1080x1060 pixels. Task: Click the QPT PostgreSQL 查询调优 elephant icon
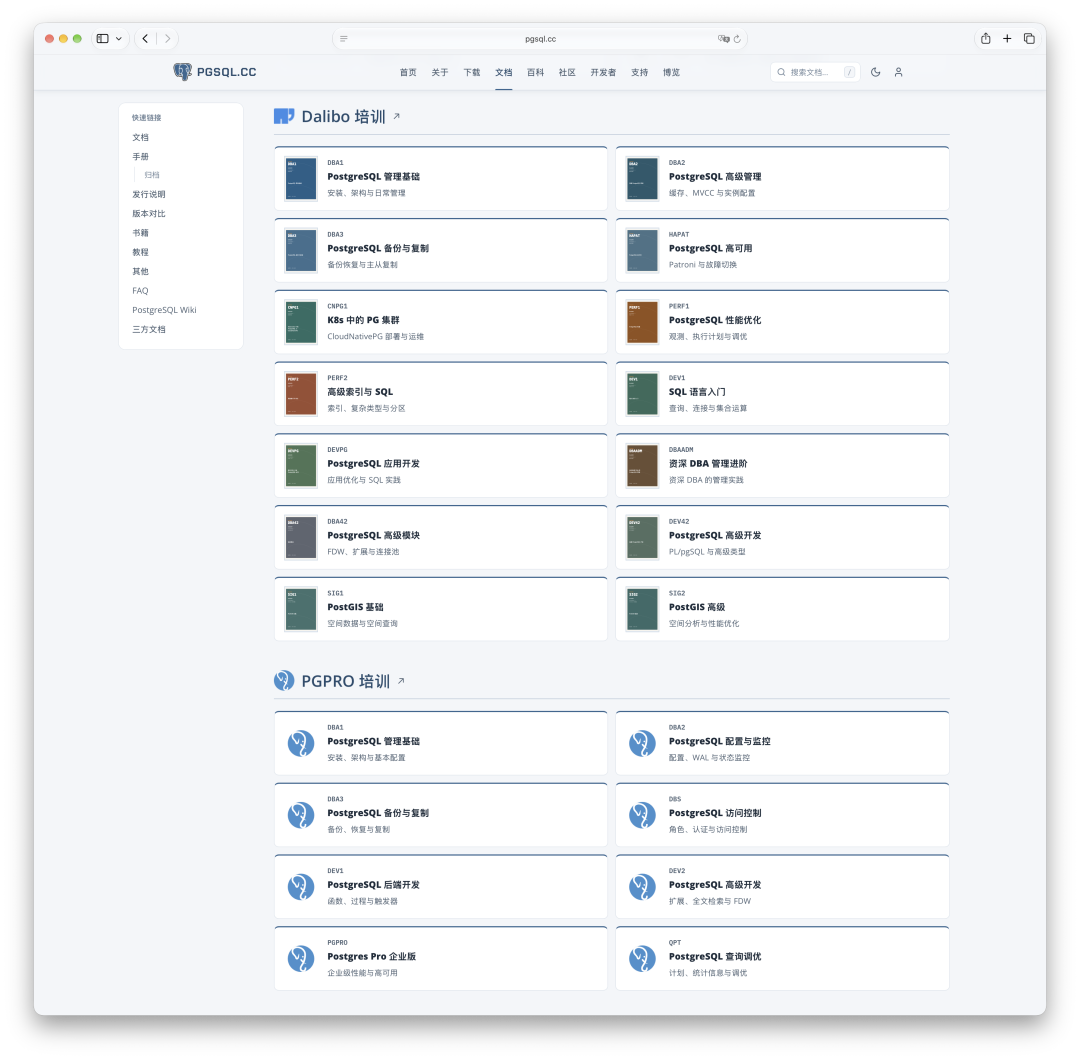(x=643, y=958)
